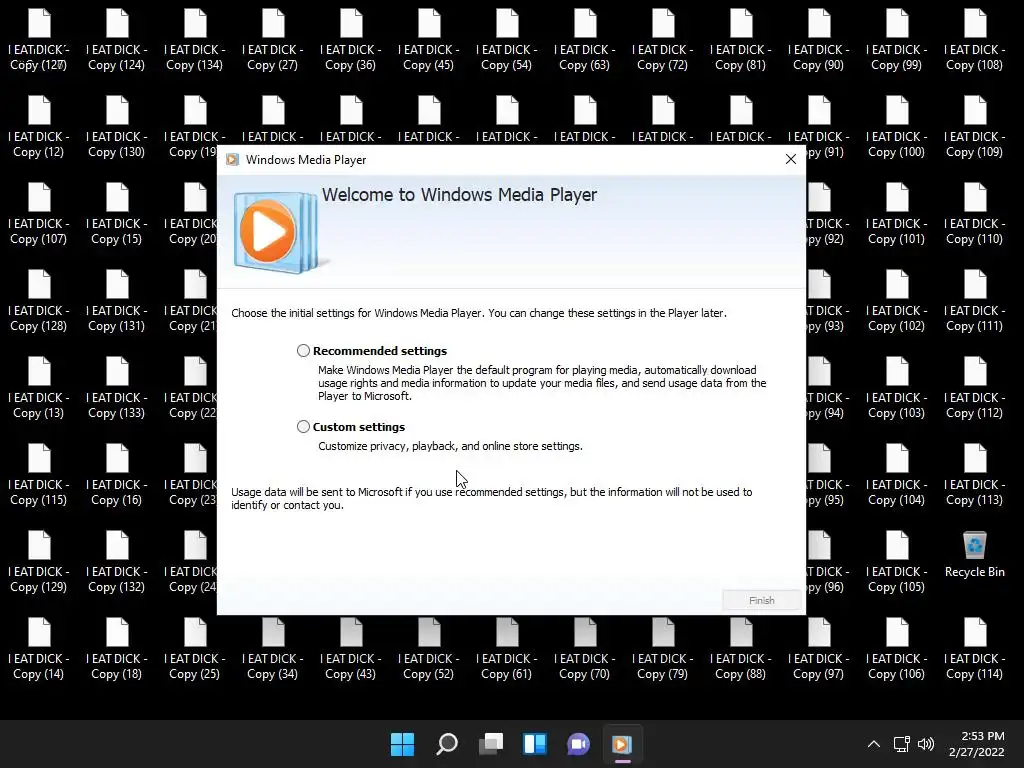This screenshot has width=1024, height=768.
Task: Select the Copy (90) file icon
Action: (x=819, y=40)
